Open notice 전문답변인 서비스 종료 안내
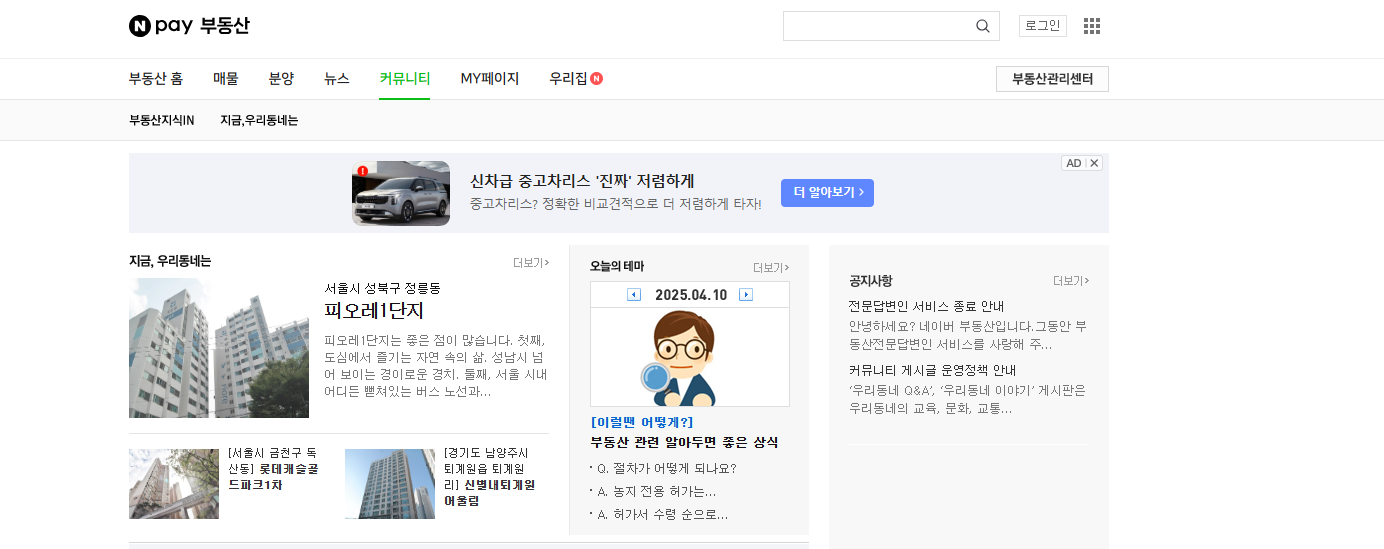 coord(927,306)
